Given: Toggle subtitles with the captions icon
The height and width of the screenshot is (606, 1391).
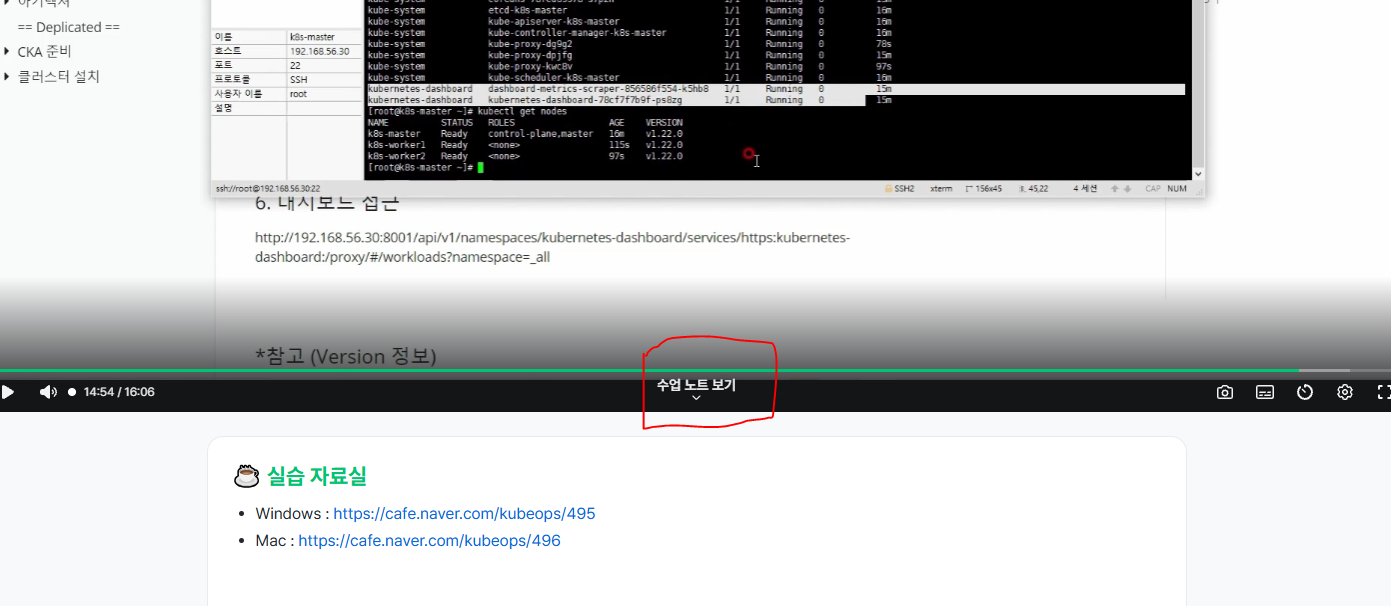Looking at the screenshot, I should (1265, 392).
